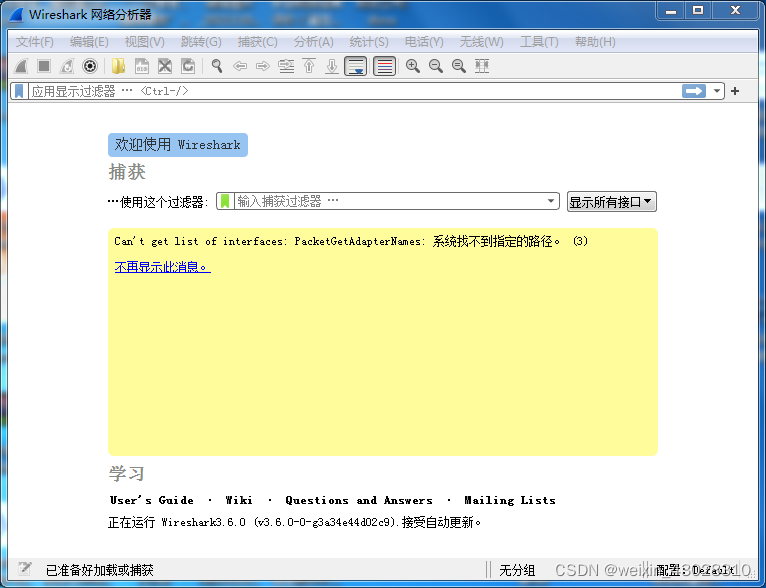766x588 pixels.
Task: Zoom out main window text
Action: (436, 66)
